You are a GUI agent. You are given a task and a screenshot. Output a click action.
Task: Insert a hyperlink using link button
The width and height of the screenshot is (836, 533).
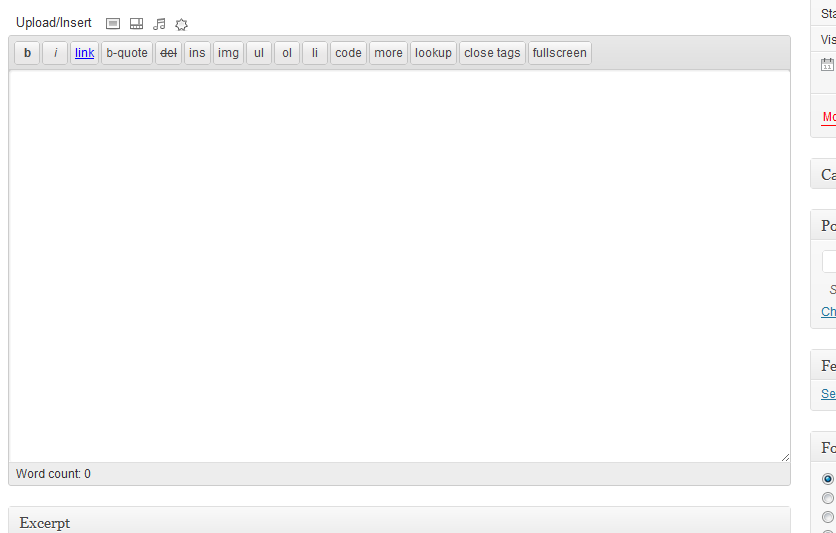(x=84, y=53)
